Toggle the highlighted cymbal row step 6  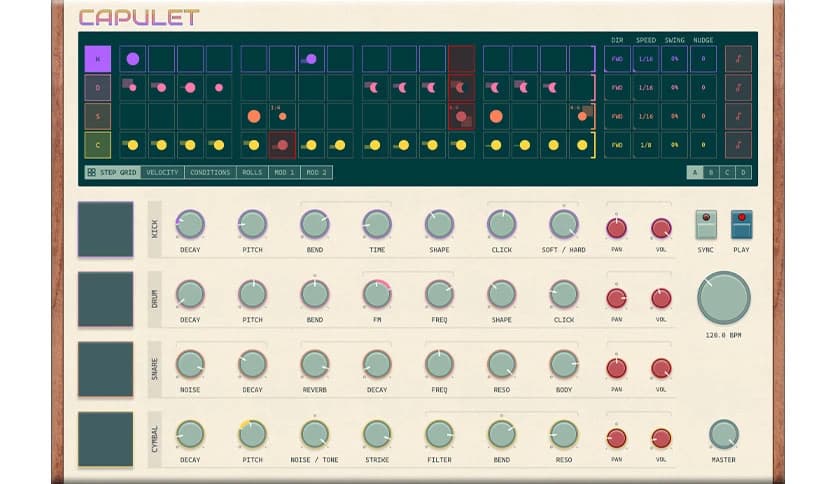click(282, 145)
